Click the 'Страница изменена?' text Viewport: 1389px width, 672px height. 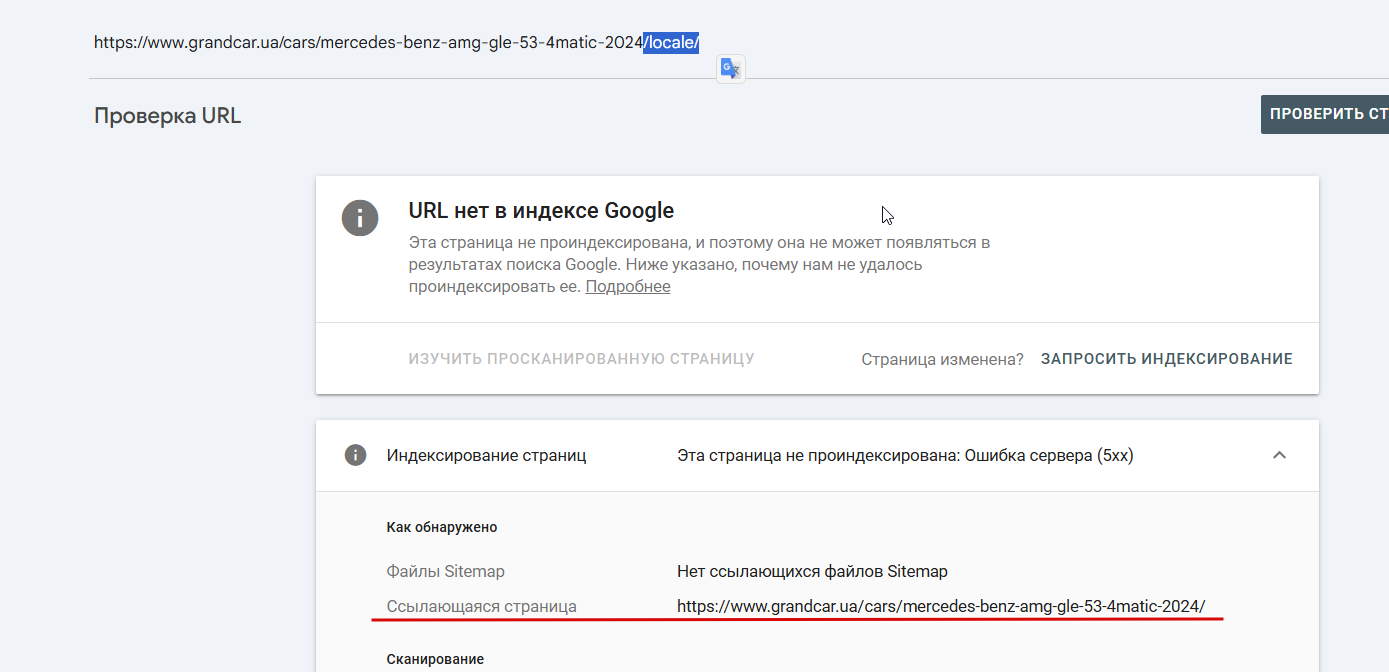[942, 359]
